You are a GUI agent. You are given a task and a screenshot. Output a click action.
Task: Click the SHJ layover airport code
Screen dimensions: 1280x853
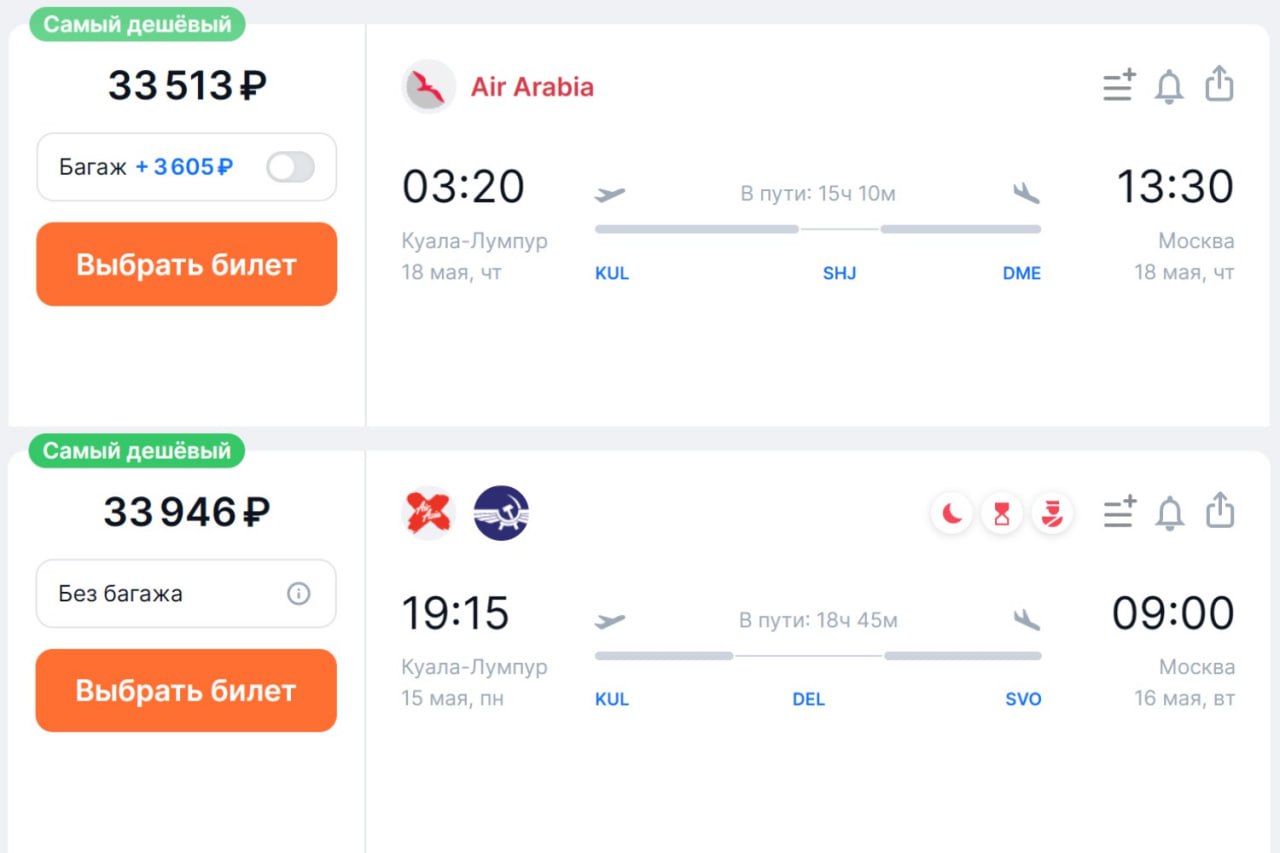click(x=839, y=274)
